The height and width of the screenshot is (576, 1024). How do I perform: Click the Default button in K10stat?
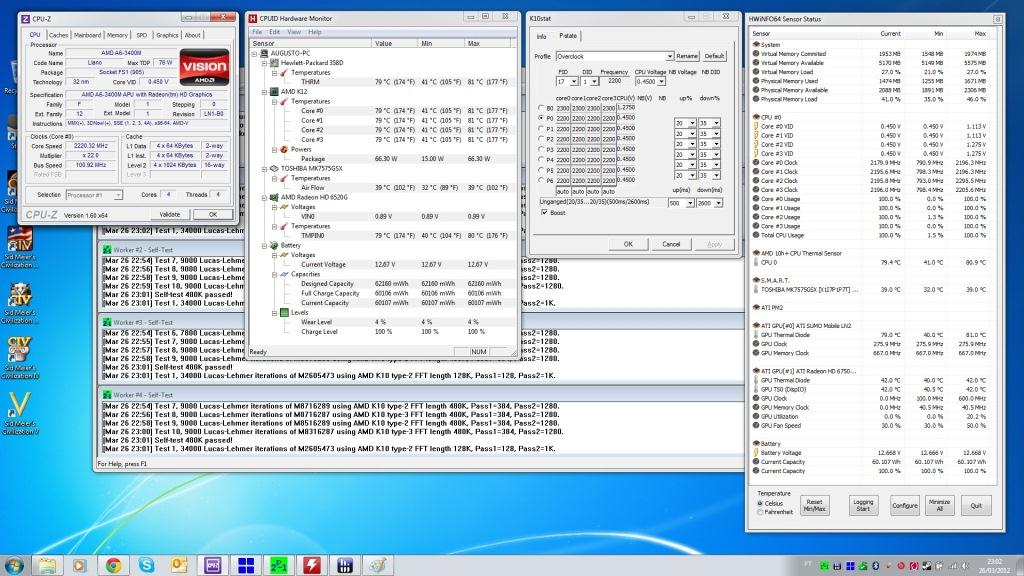tap(714, 56)
